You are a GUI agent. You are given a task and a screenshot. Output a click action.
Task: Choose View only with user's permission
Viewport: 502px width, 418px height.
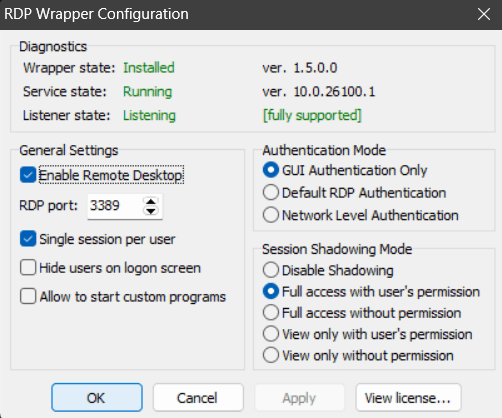coord(271,334)
